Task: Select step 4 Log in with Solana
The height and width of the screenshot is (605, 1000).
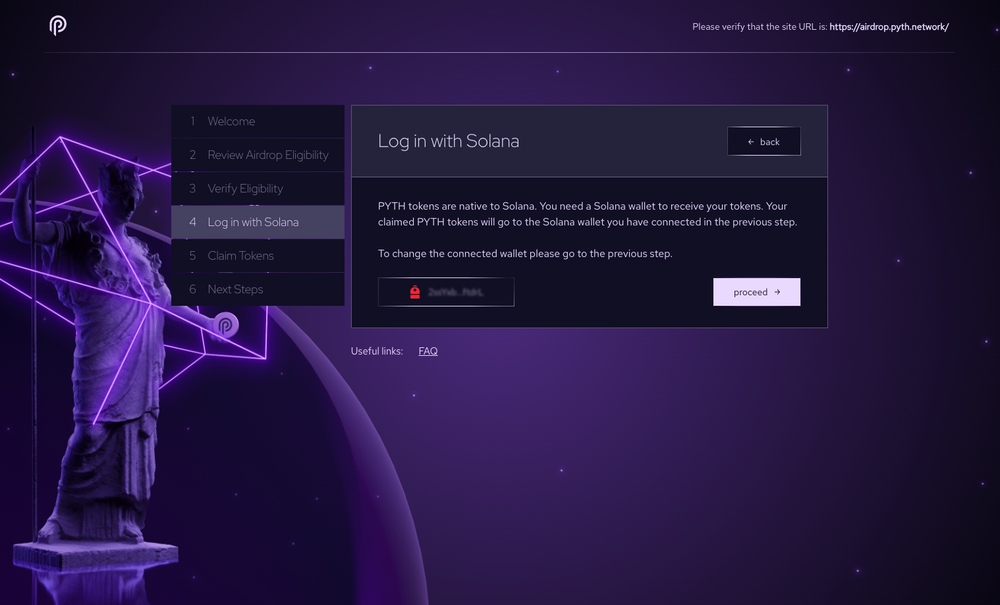Action: pos(258,222)
